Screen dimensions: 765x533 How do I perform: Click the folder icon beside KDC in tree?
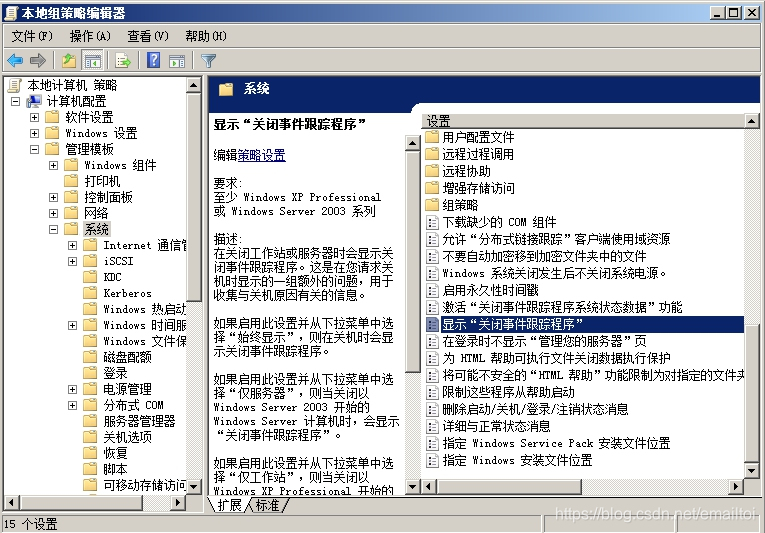(x=90, y=277)
